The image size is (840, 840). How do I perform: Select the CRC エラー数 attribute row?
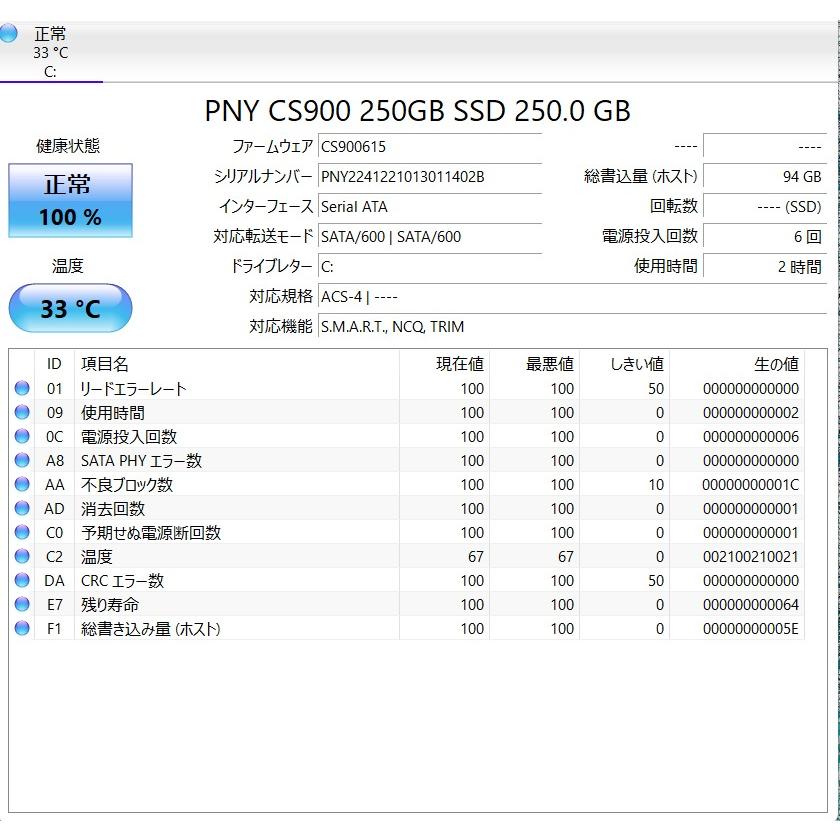407,581
